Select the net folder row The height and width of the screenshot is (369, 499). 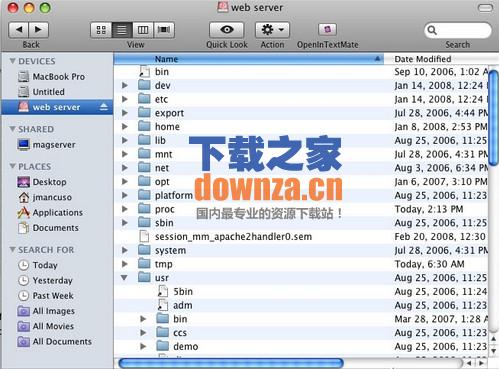coord(301,168)
